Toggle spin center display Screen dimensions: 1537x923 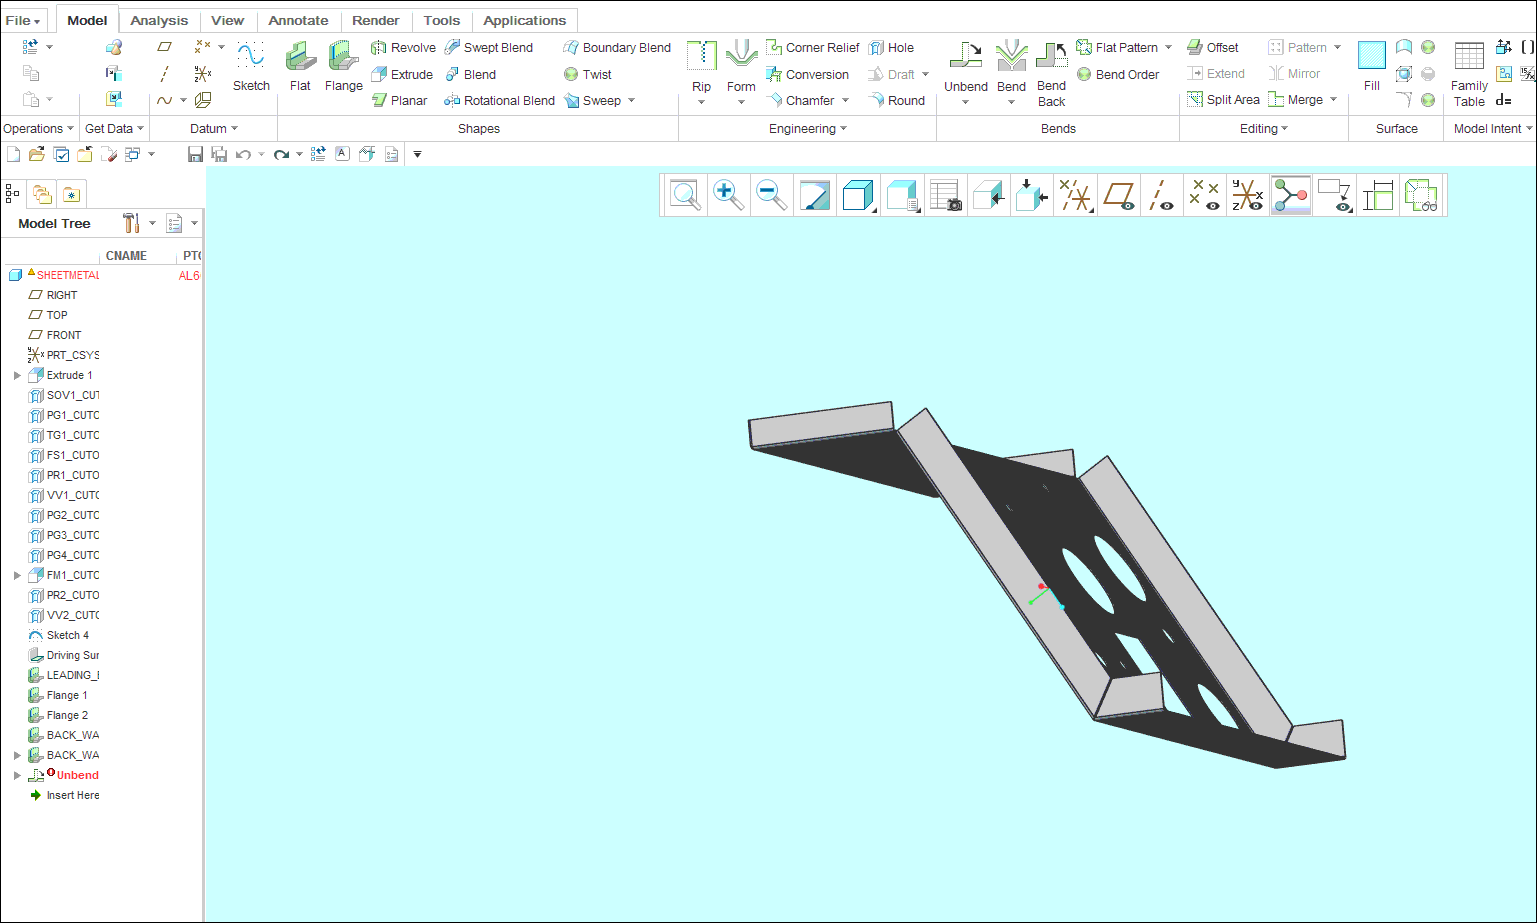pos(1290,195)
